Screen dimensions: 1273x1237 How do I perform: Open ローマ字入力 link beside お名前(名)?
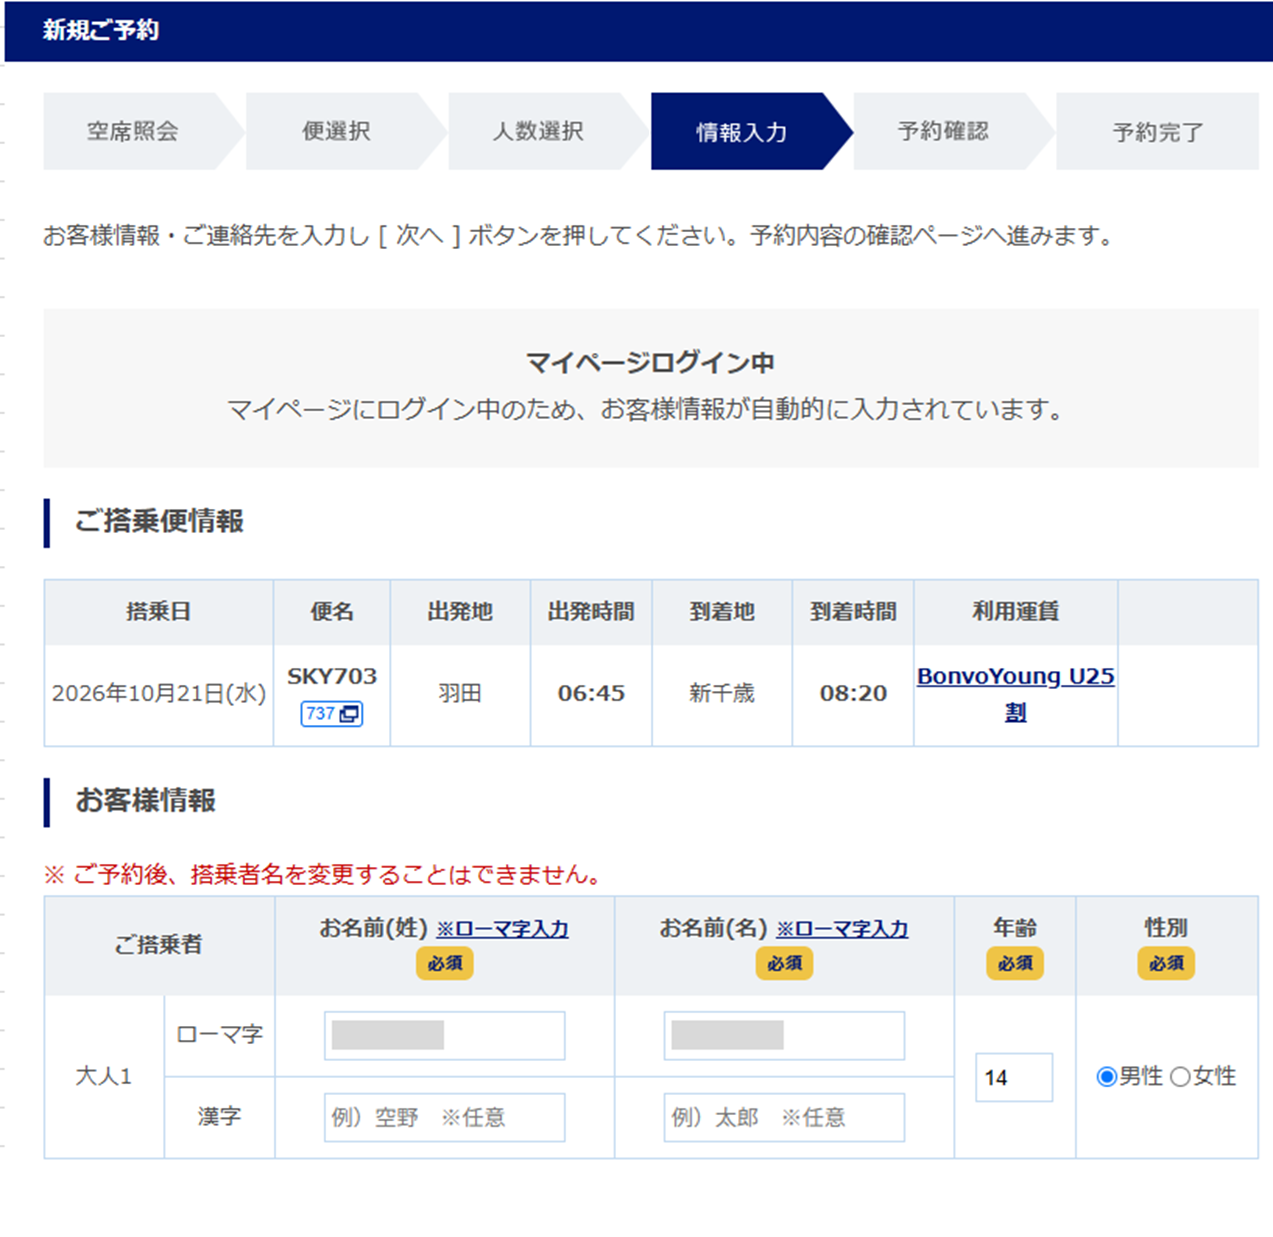click(842, 929)
